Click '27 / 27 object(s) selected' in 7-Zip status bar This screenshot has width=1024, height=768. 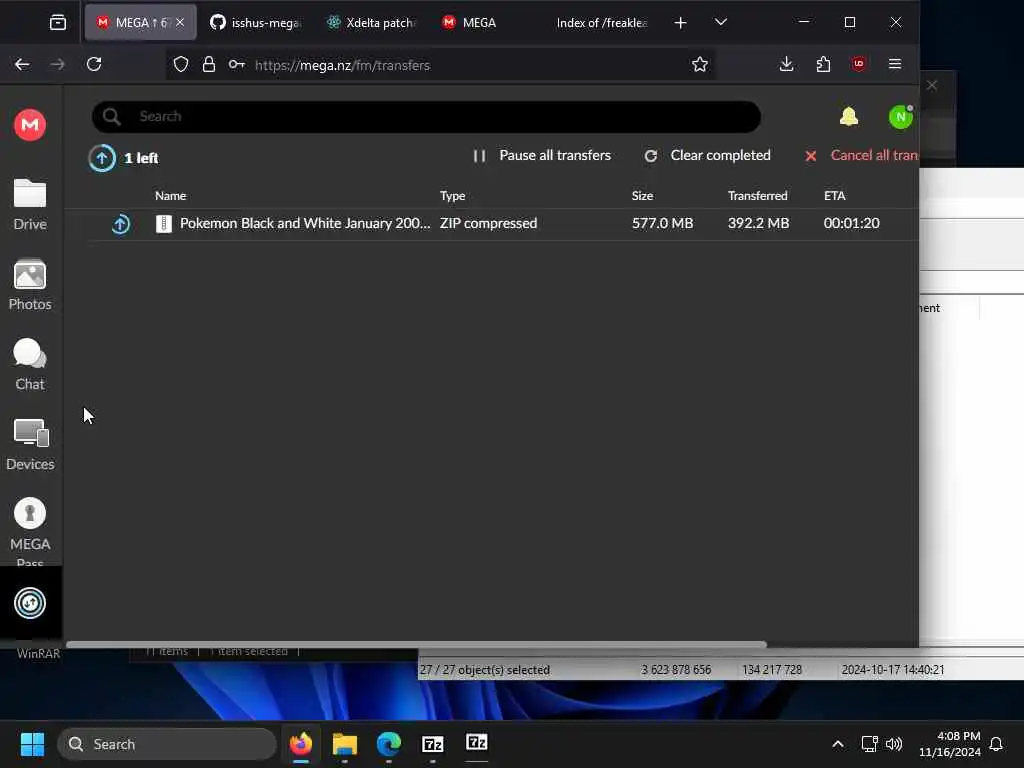pos(485,669)
